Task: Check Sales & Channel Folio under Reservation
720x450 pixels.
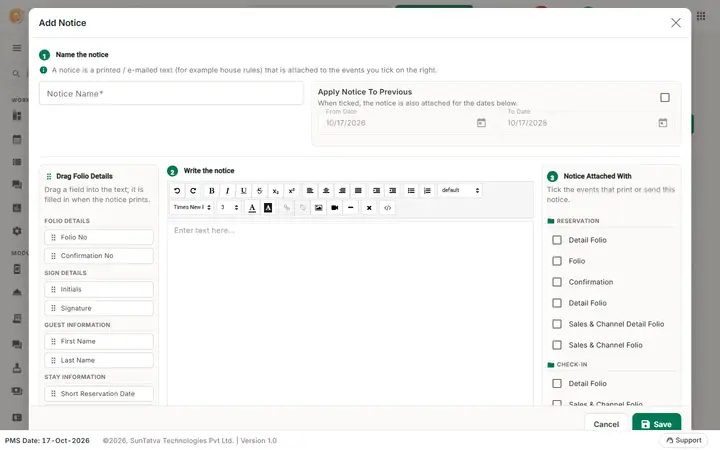Action: pyautogui.click(x=557, y=345)
